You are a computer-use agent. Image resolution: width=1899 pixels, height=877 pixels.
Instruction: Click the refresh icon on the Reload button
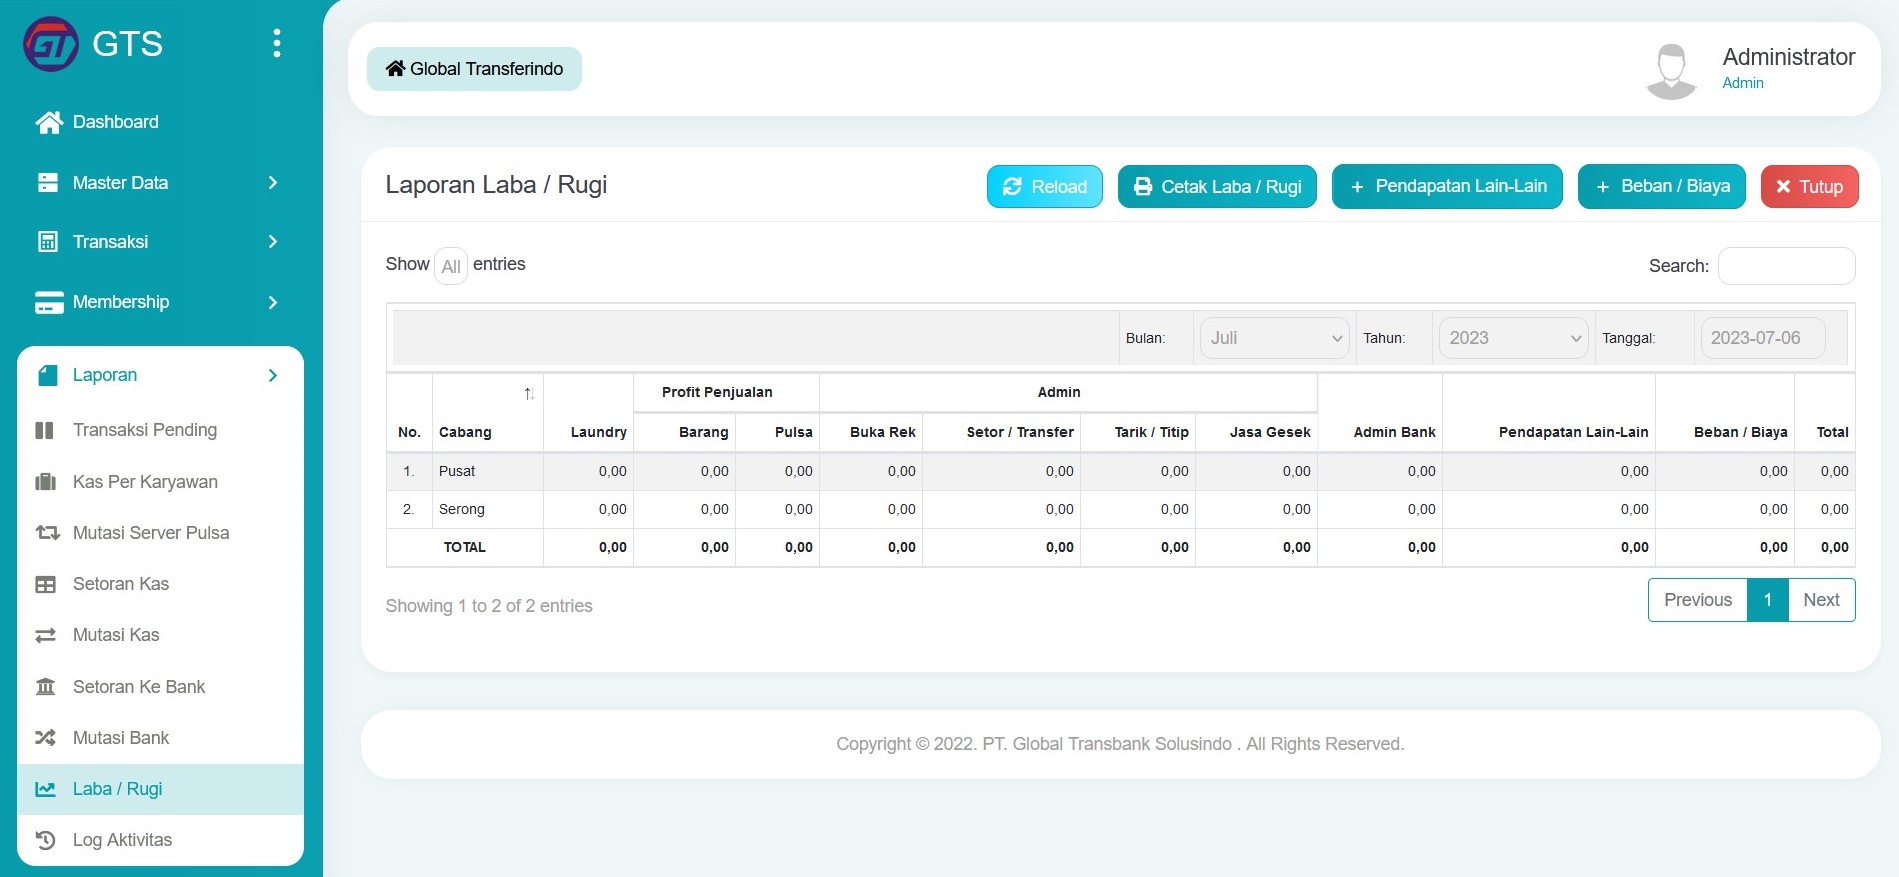coord(1012,187)
